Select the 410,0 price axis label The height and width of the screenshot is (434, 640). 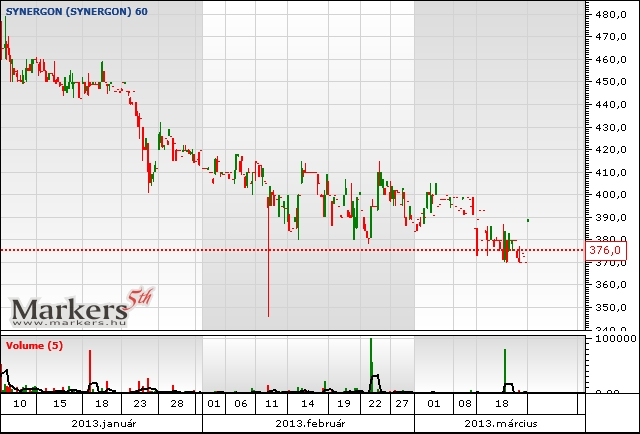click(611, 172)
